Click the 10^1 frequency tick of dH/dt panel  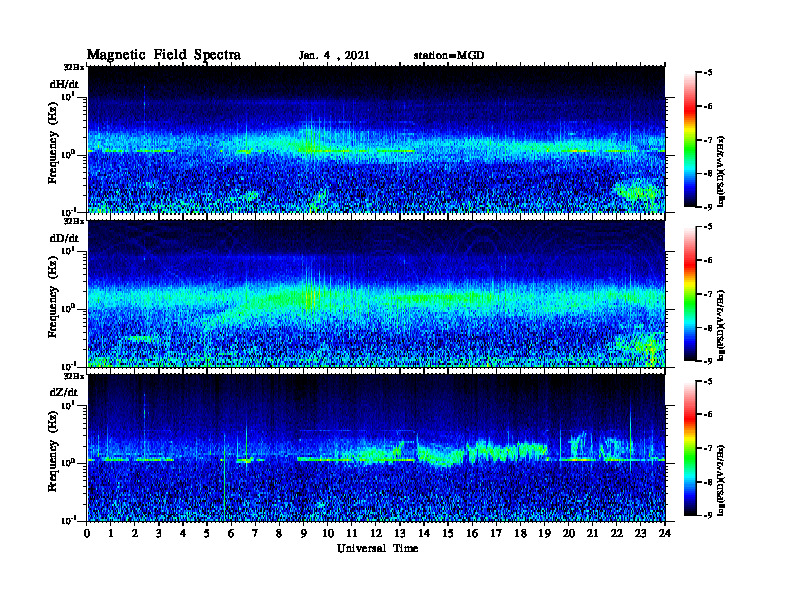click(70, 96)
